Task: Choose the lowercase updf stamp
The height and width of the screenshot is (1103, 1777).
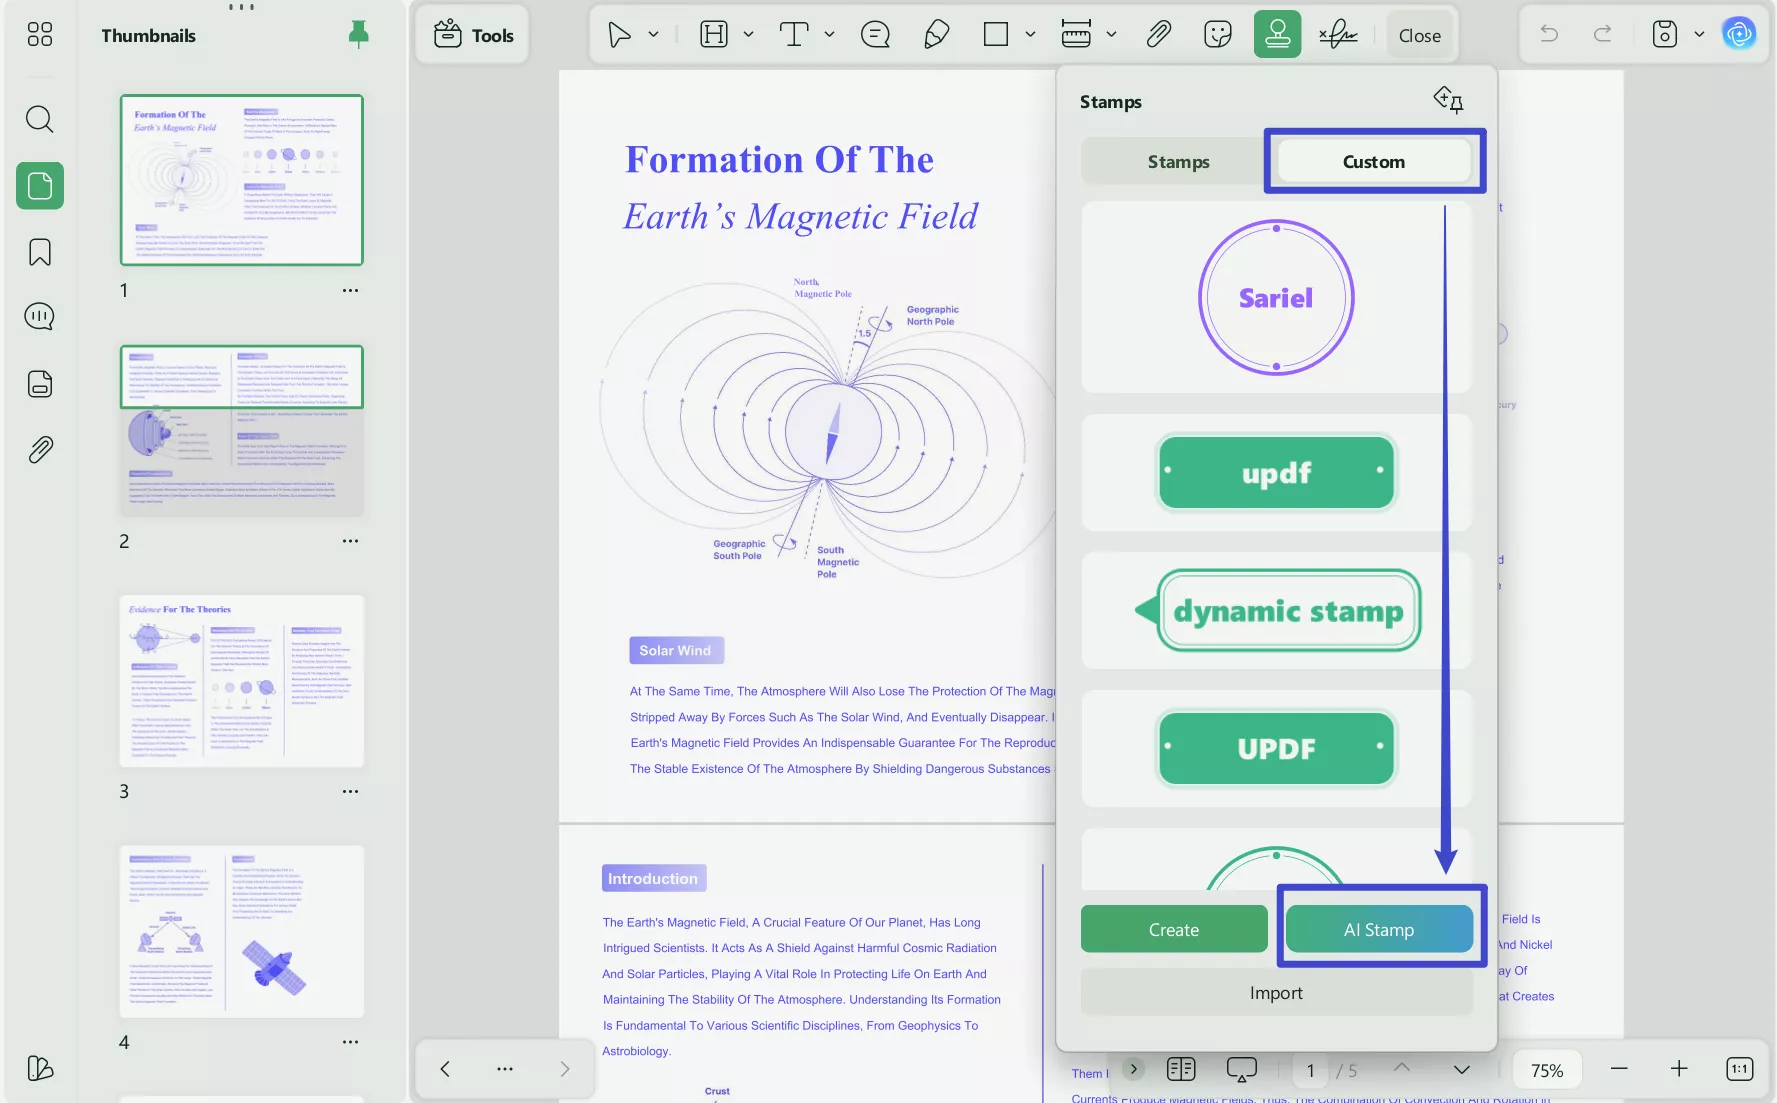Action: (x=1276, y=473)
